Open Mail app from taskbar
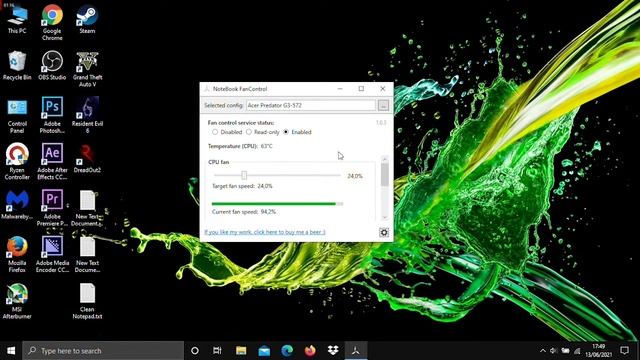 pyautogui.click(x=264, y=351)
